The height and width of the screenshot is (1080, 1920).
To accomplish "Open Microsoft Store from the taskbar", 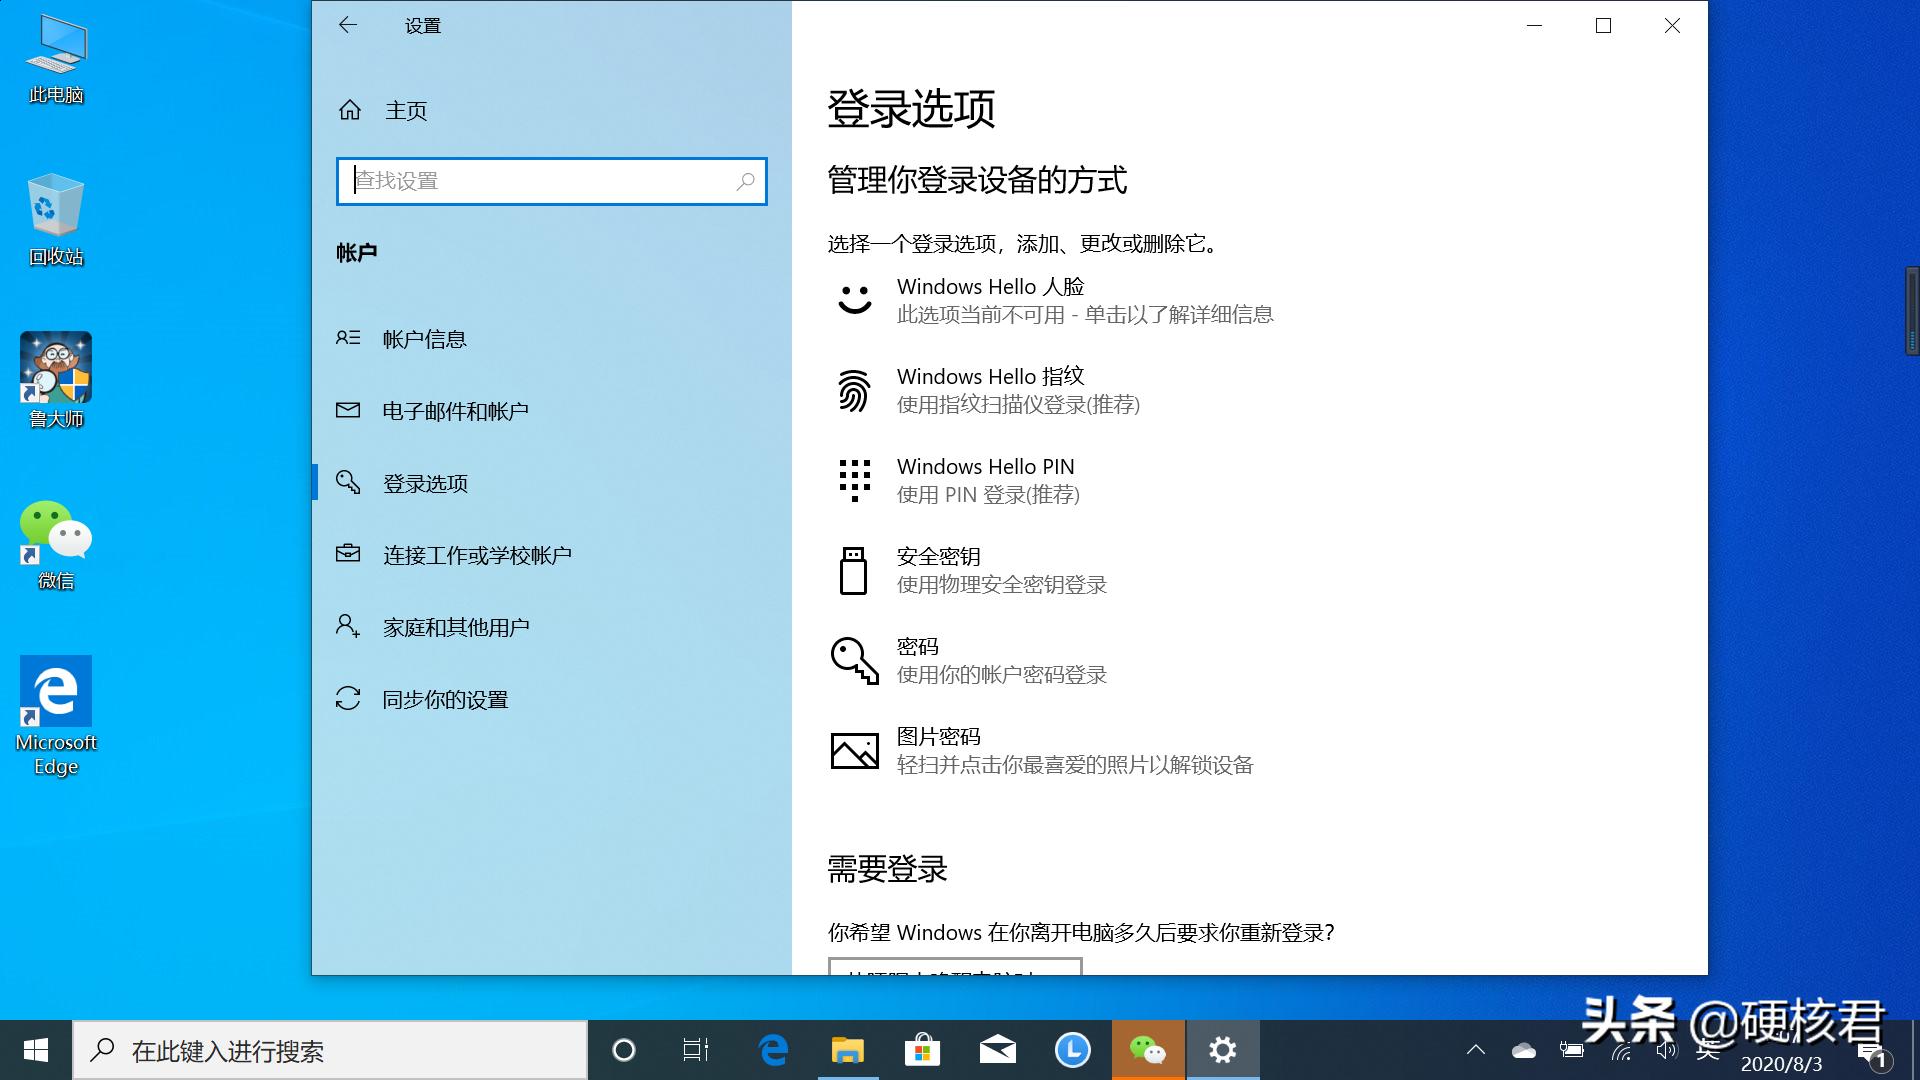I will click(x=922, y=1050).
